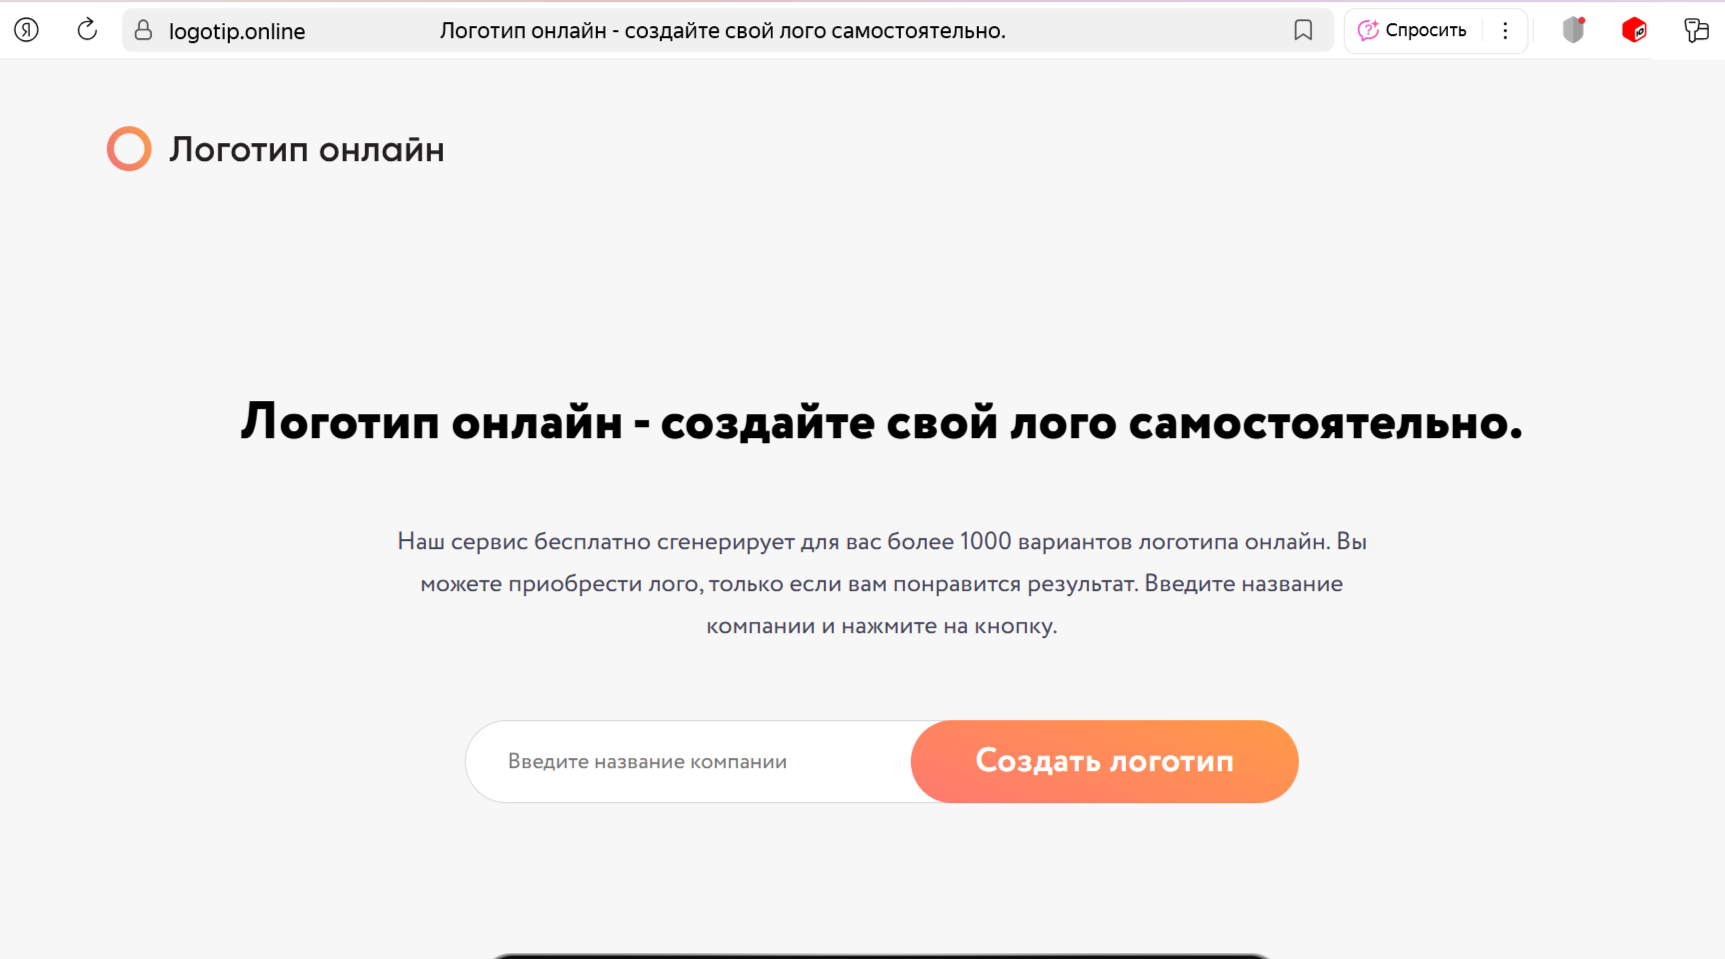The width and height of the screenshot is (1725, 959).
Task: Open site security lock info
Action: pos(144,31)
